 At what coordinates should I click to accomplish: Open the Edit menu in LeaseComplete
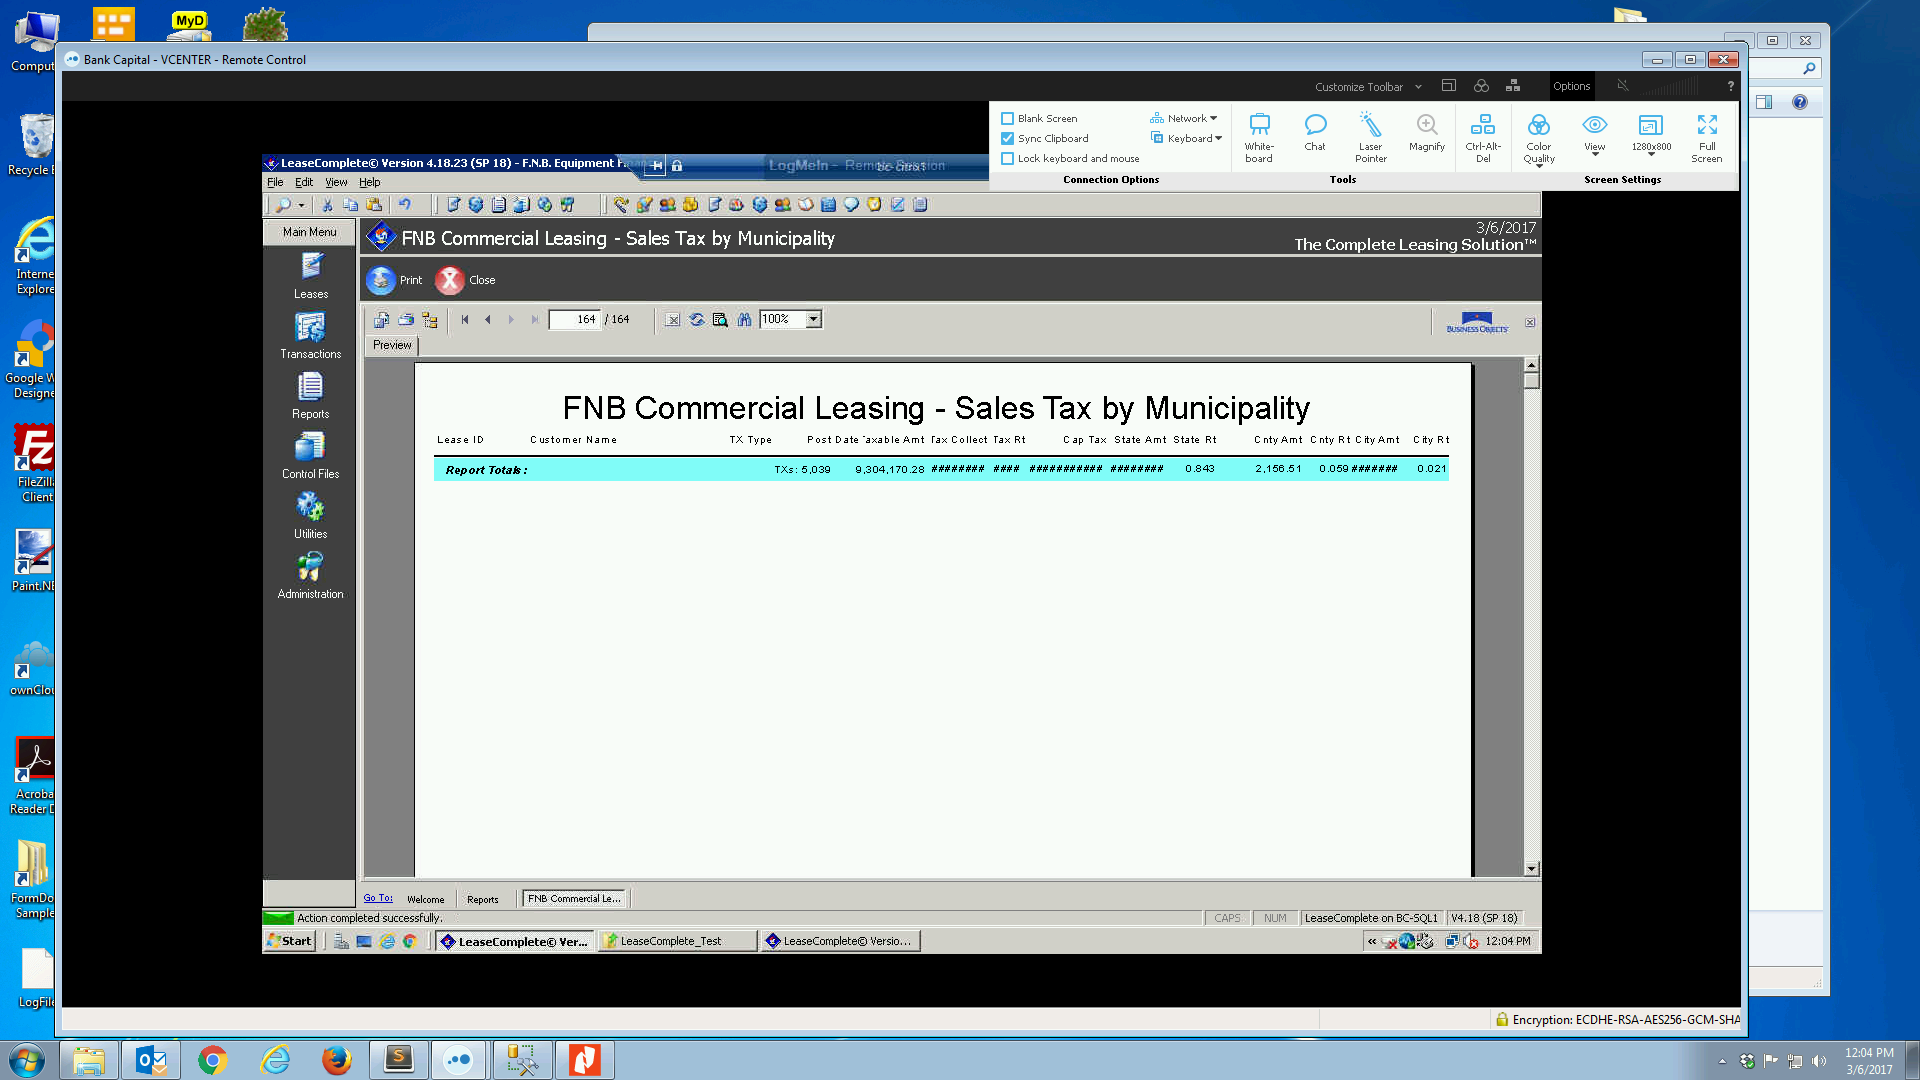(x=304, y=182)
